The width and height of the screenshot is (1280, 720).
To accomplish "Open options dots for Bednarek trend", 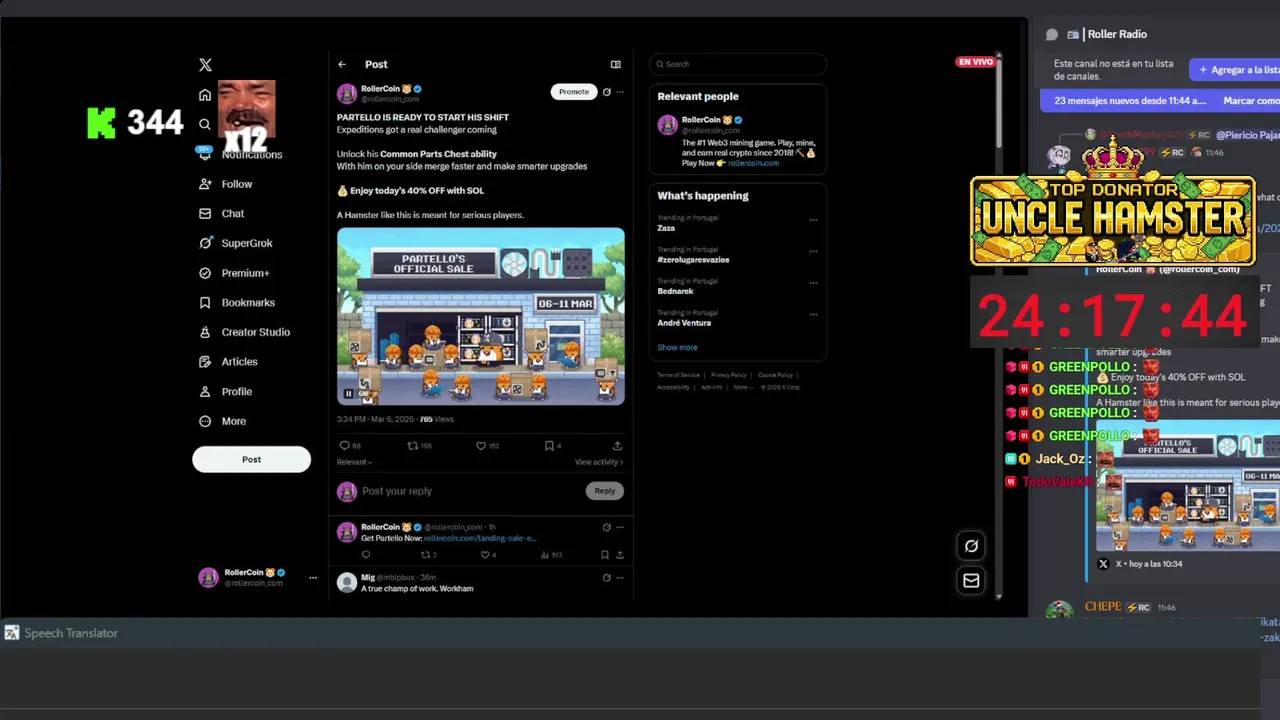I will pyautogui.click(x=813, y=283).
